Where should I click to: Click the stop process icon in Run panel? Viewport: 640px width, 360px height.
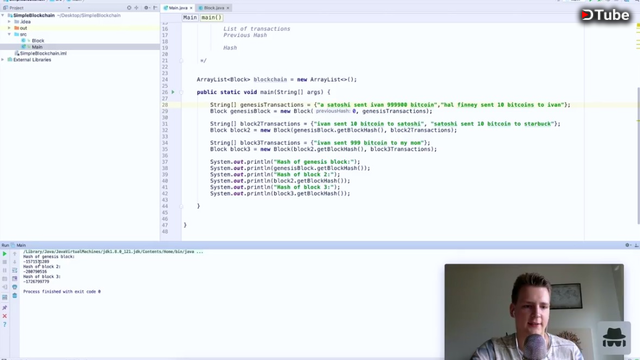click(5, 262)
